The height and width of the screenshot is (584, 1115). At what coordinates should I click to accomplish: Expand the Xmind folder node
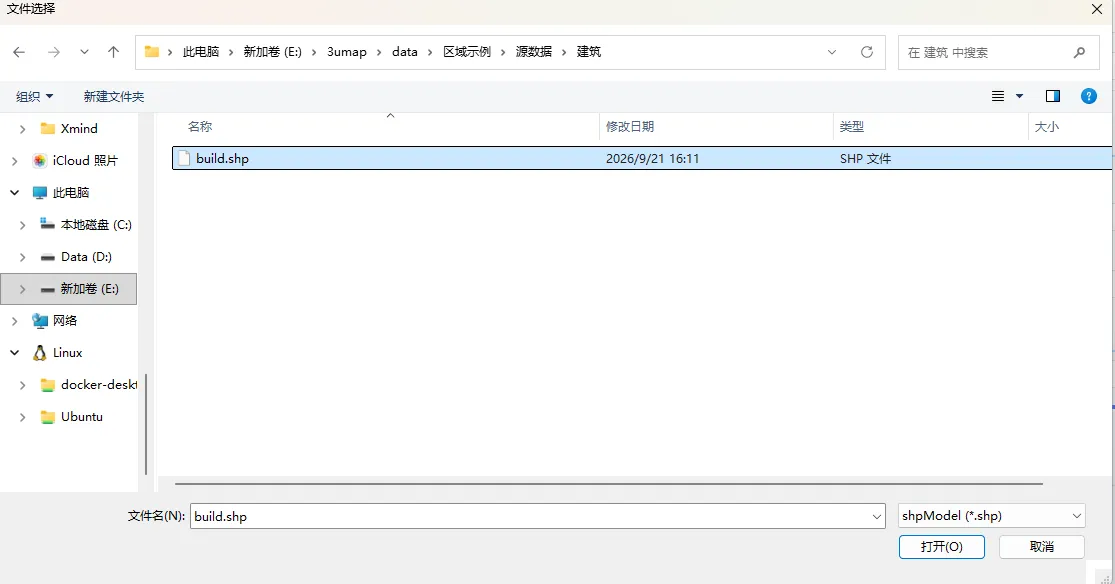coord(22,129)
